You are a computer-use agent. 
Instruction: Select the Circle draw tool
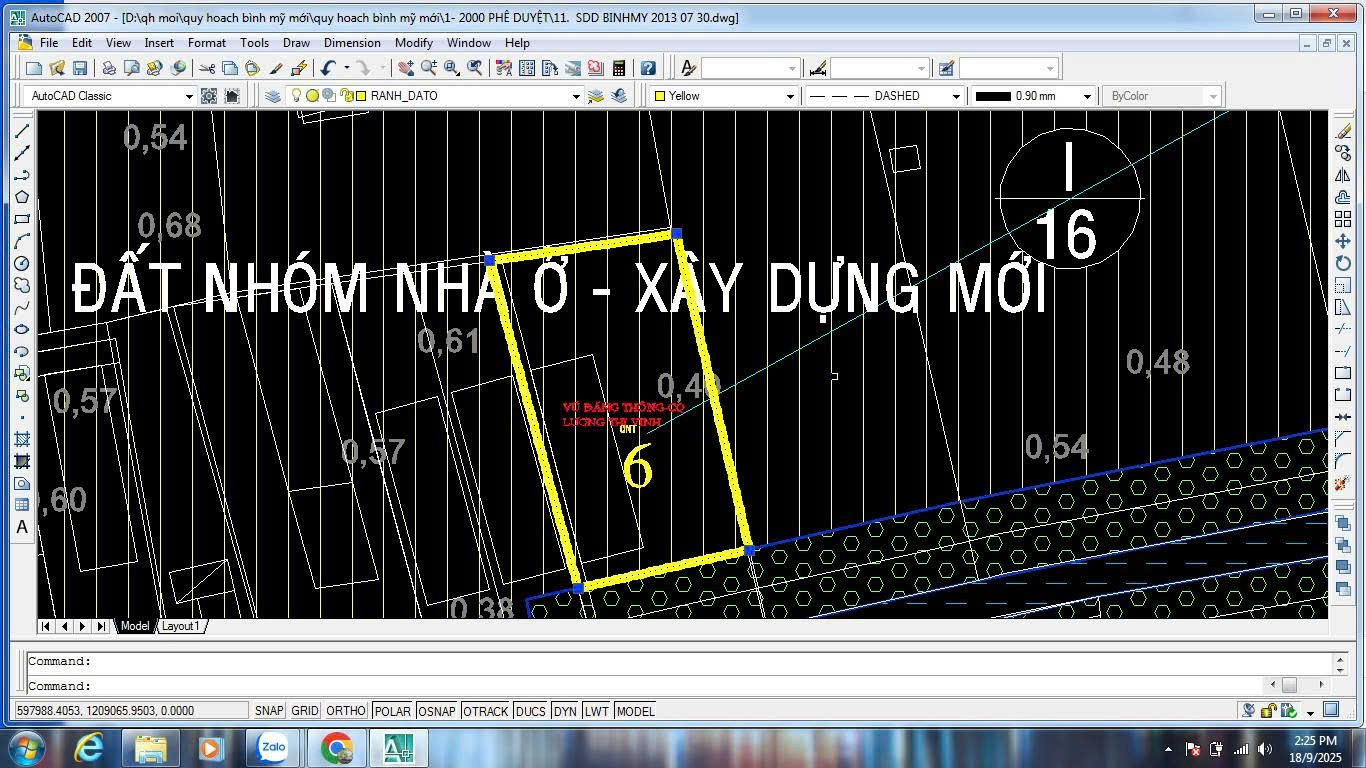click(x=21, y=263)
